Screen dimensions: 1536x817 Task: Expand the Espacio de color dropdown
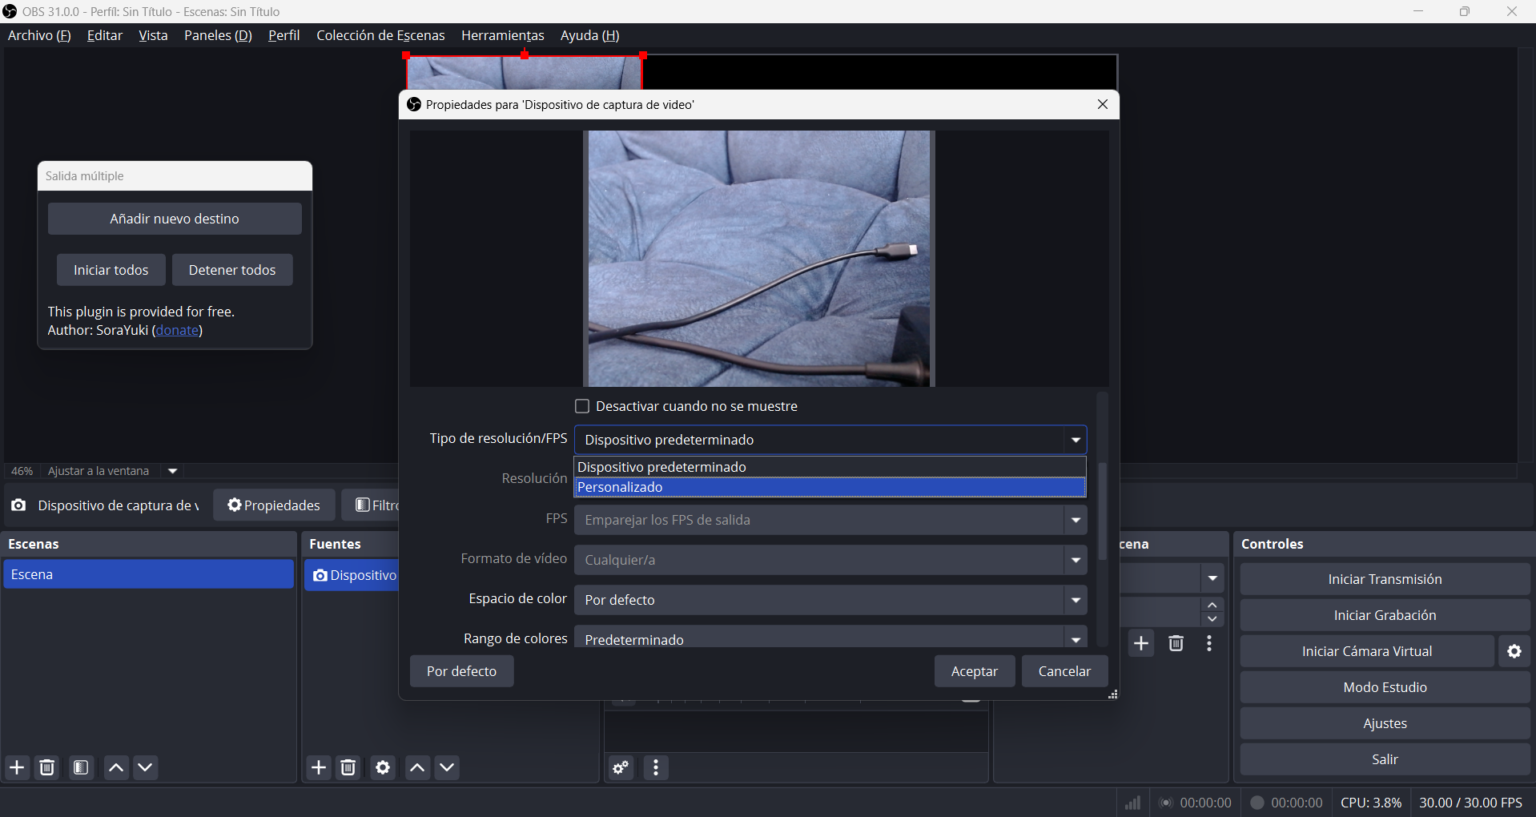(x=1075, y=600)
